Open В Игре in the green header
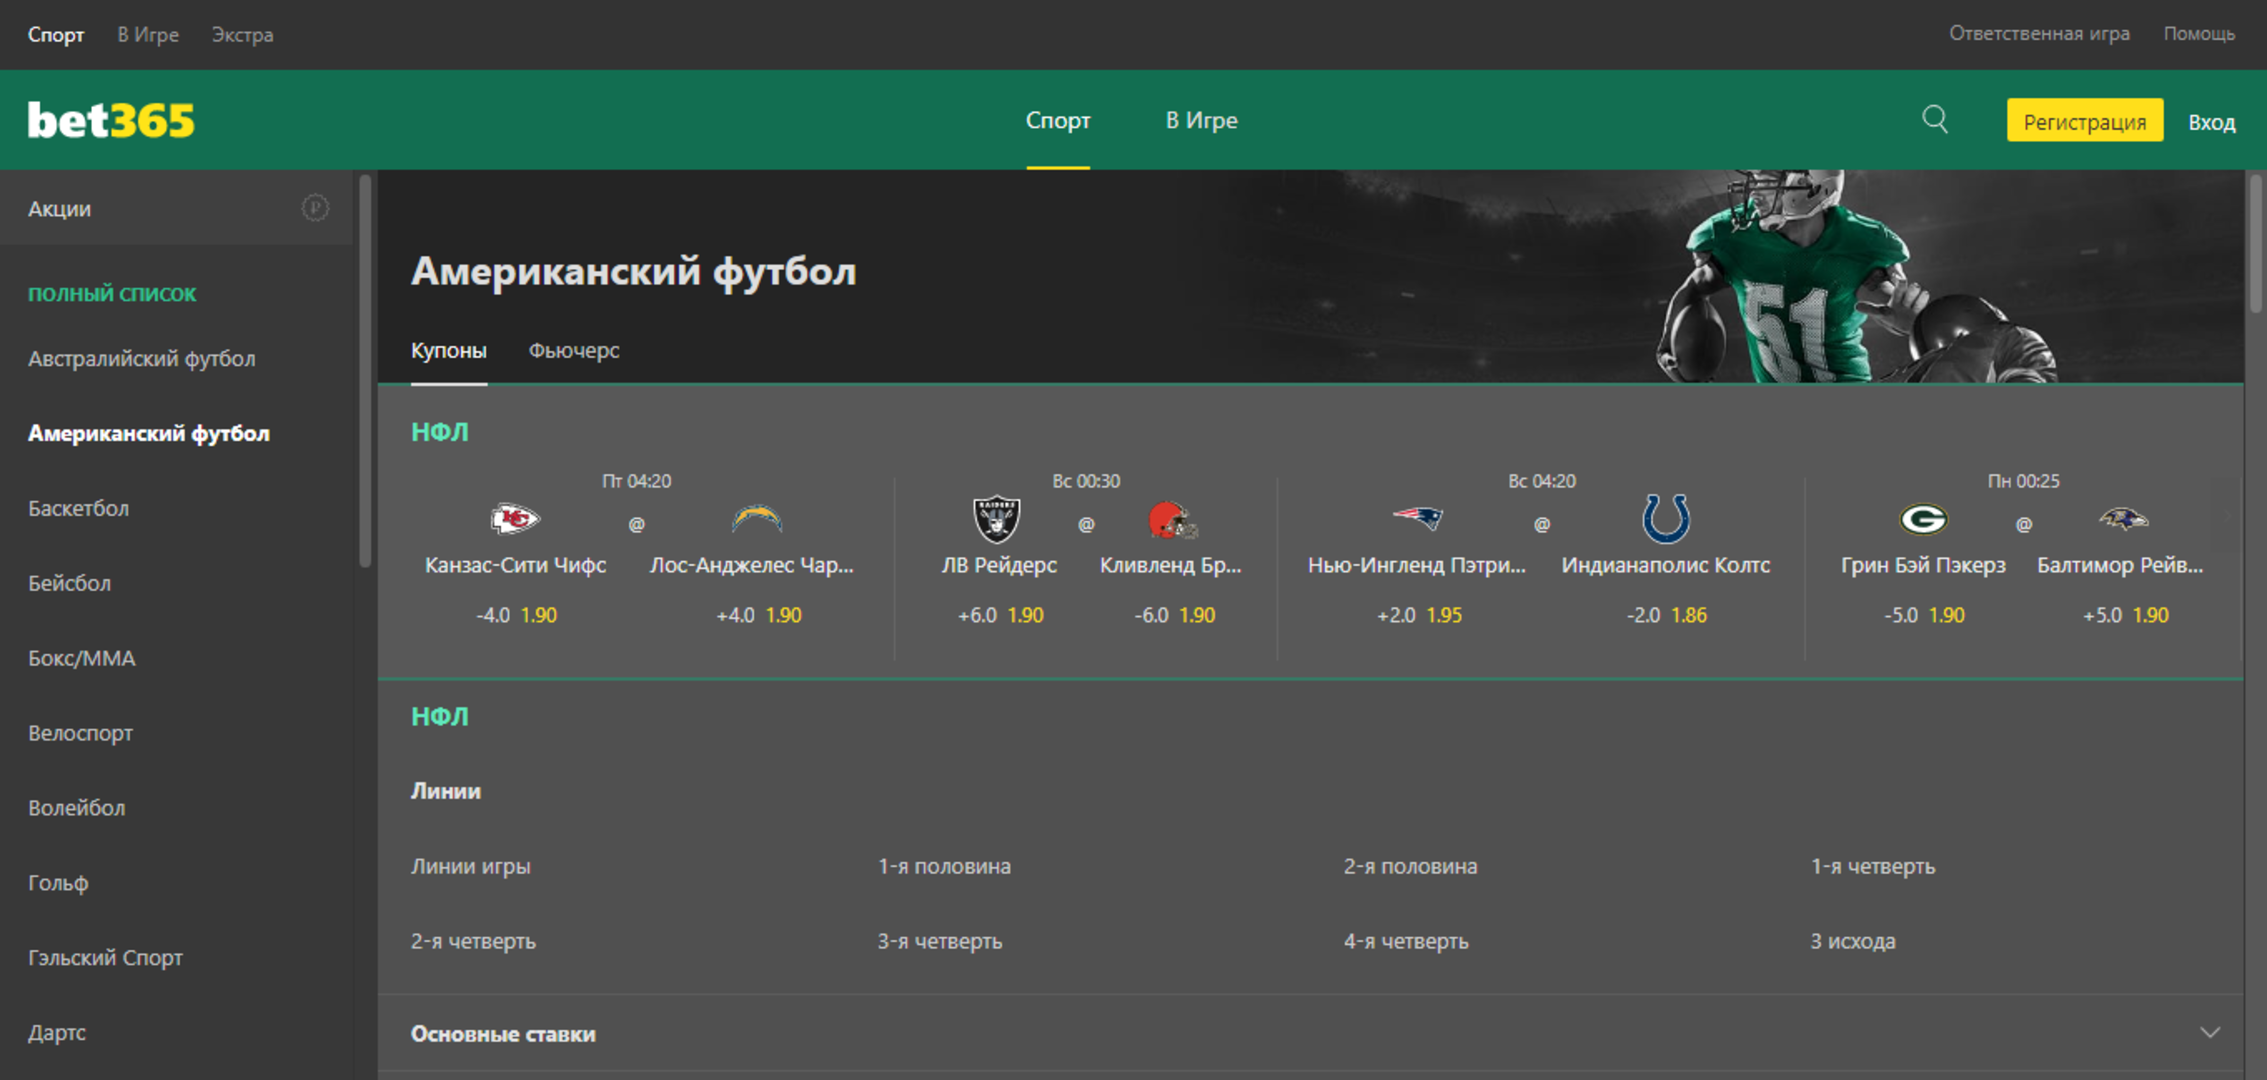 [x=1201, y=120]
